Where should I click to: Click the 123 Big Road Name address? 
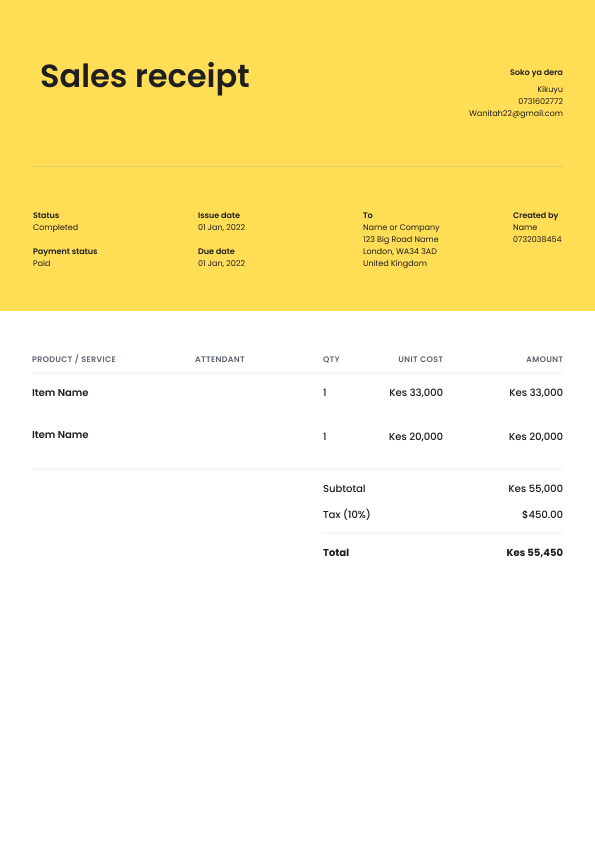pyautogui.click(x=401, y=239)
